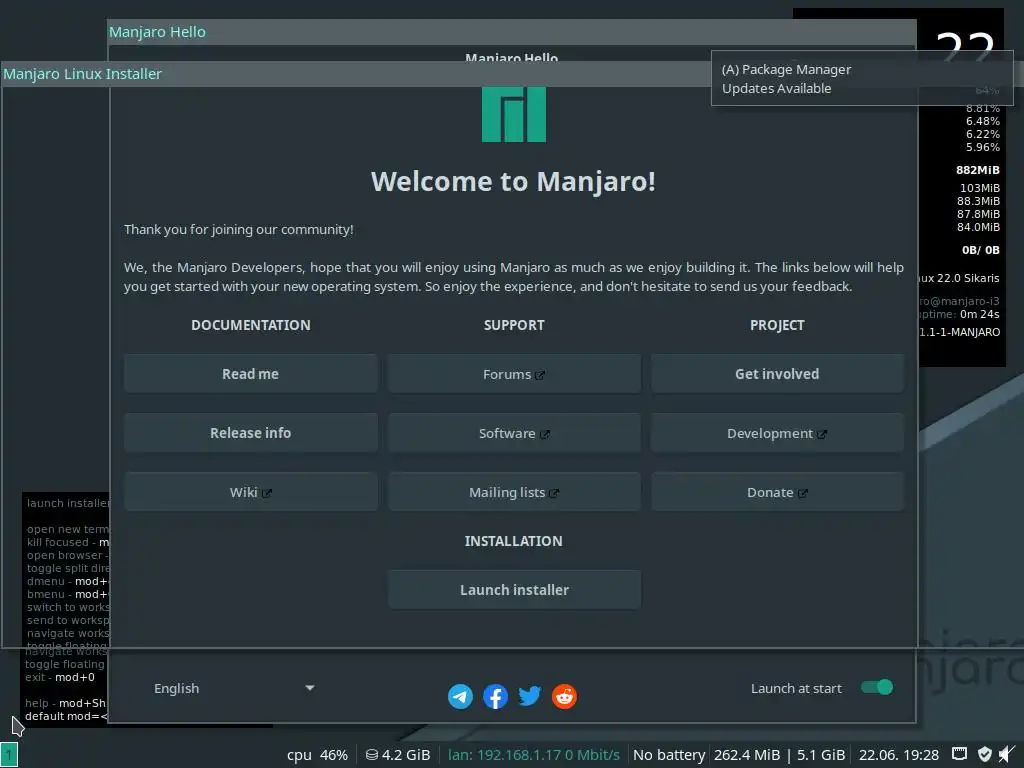Open the English language dropdown
The width and height of the screenshot is (1024, 768).
[234, 688]
